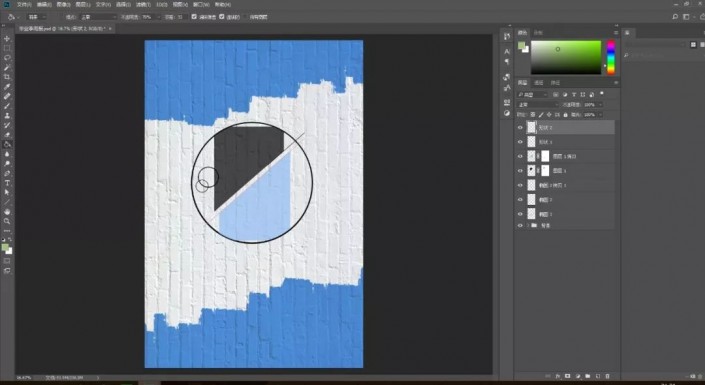The image size is (705, 385).
Task: Pick a hue on the rainbow color slider
Action: point(611,57)
